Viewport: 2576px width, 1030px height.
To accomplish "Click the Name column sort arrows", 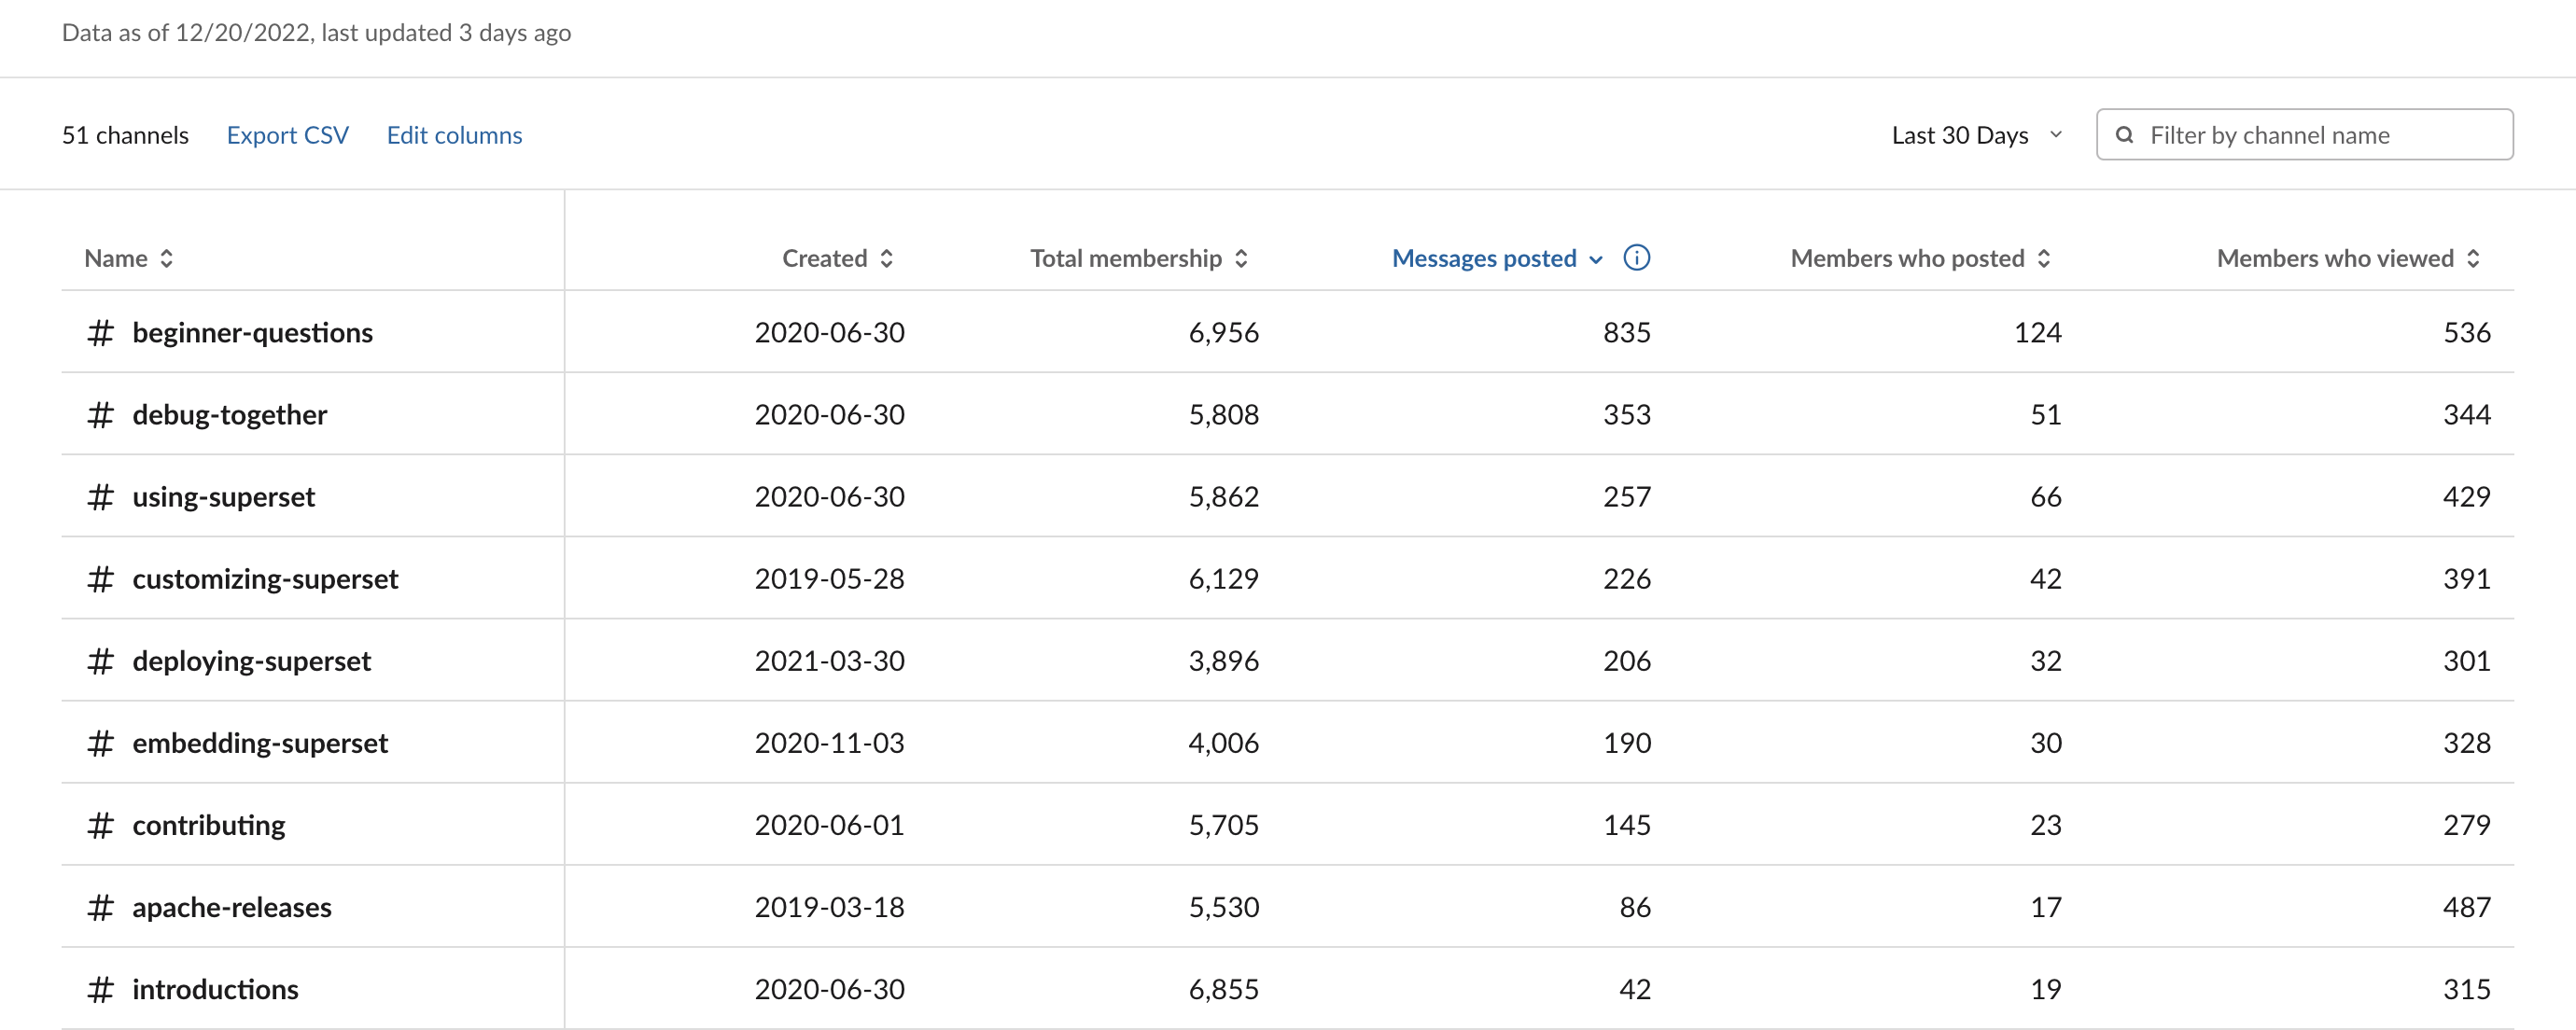I will [x=167, y=259].
